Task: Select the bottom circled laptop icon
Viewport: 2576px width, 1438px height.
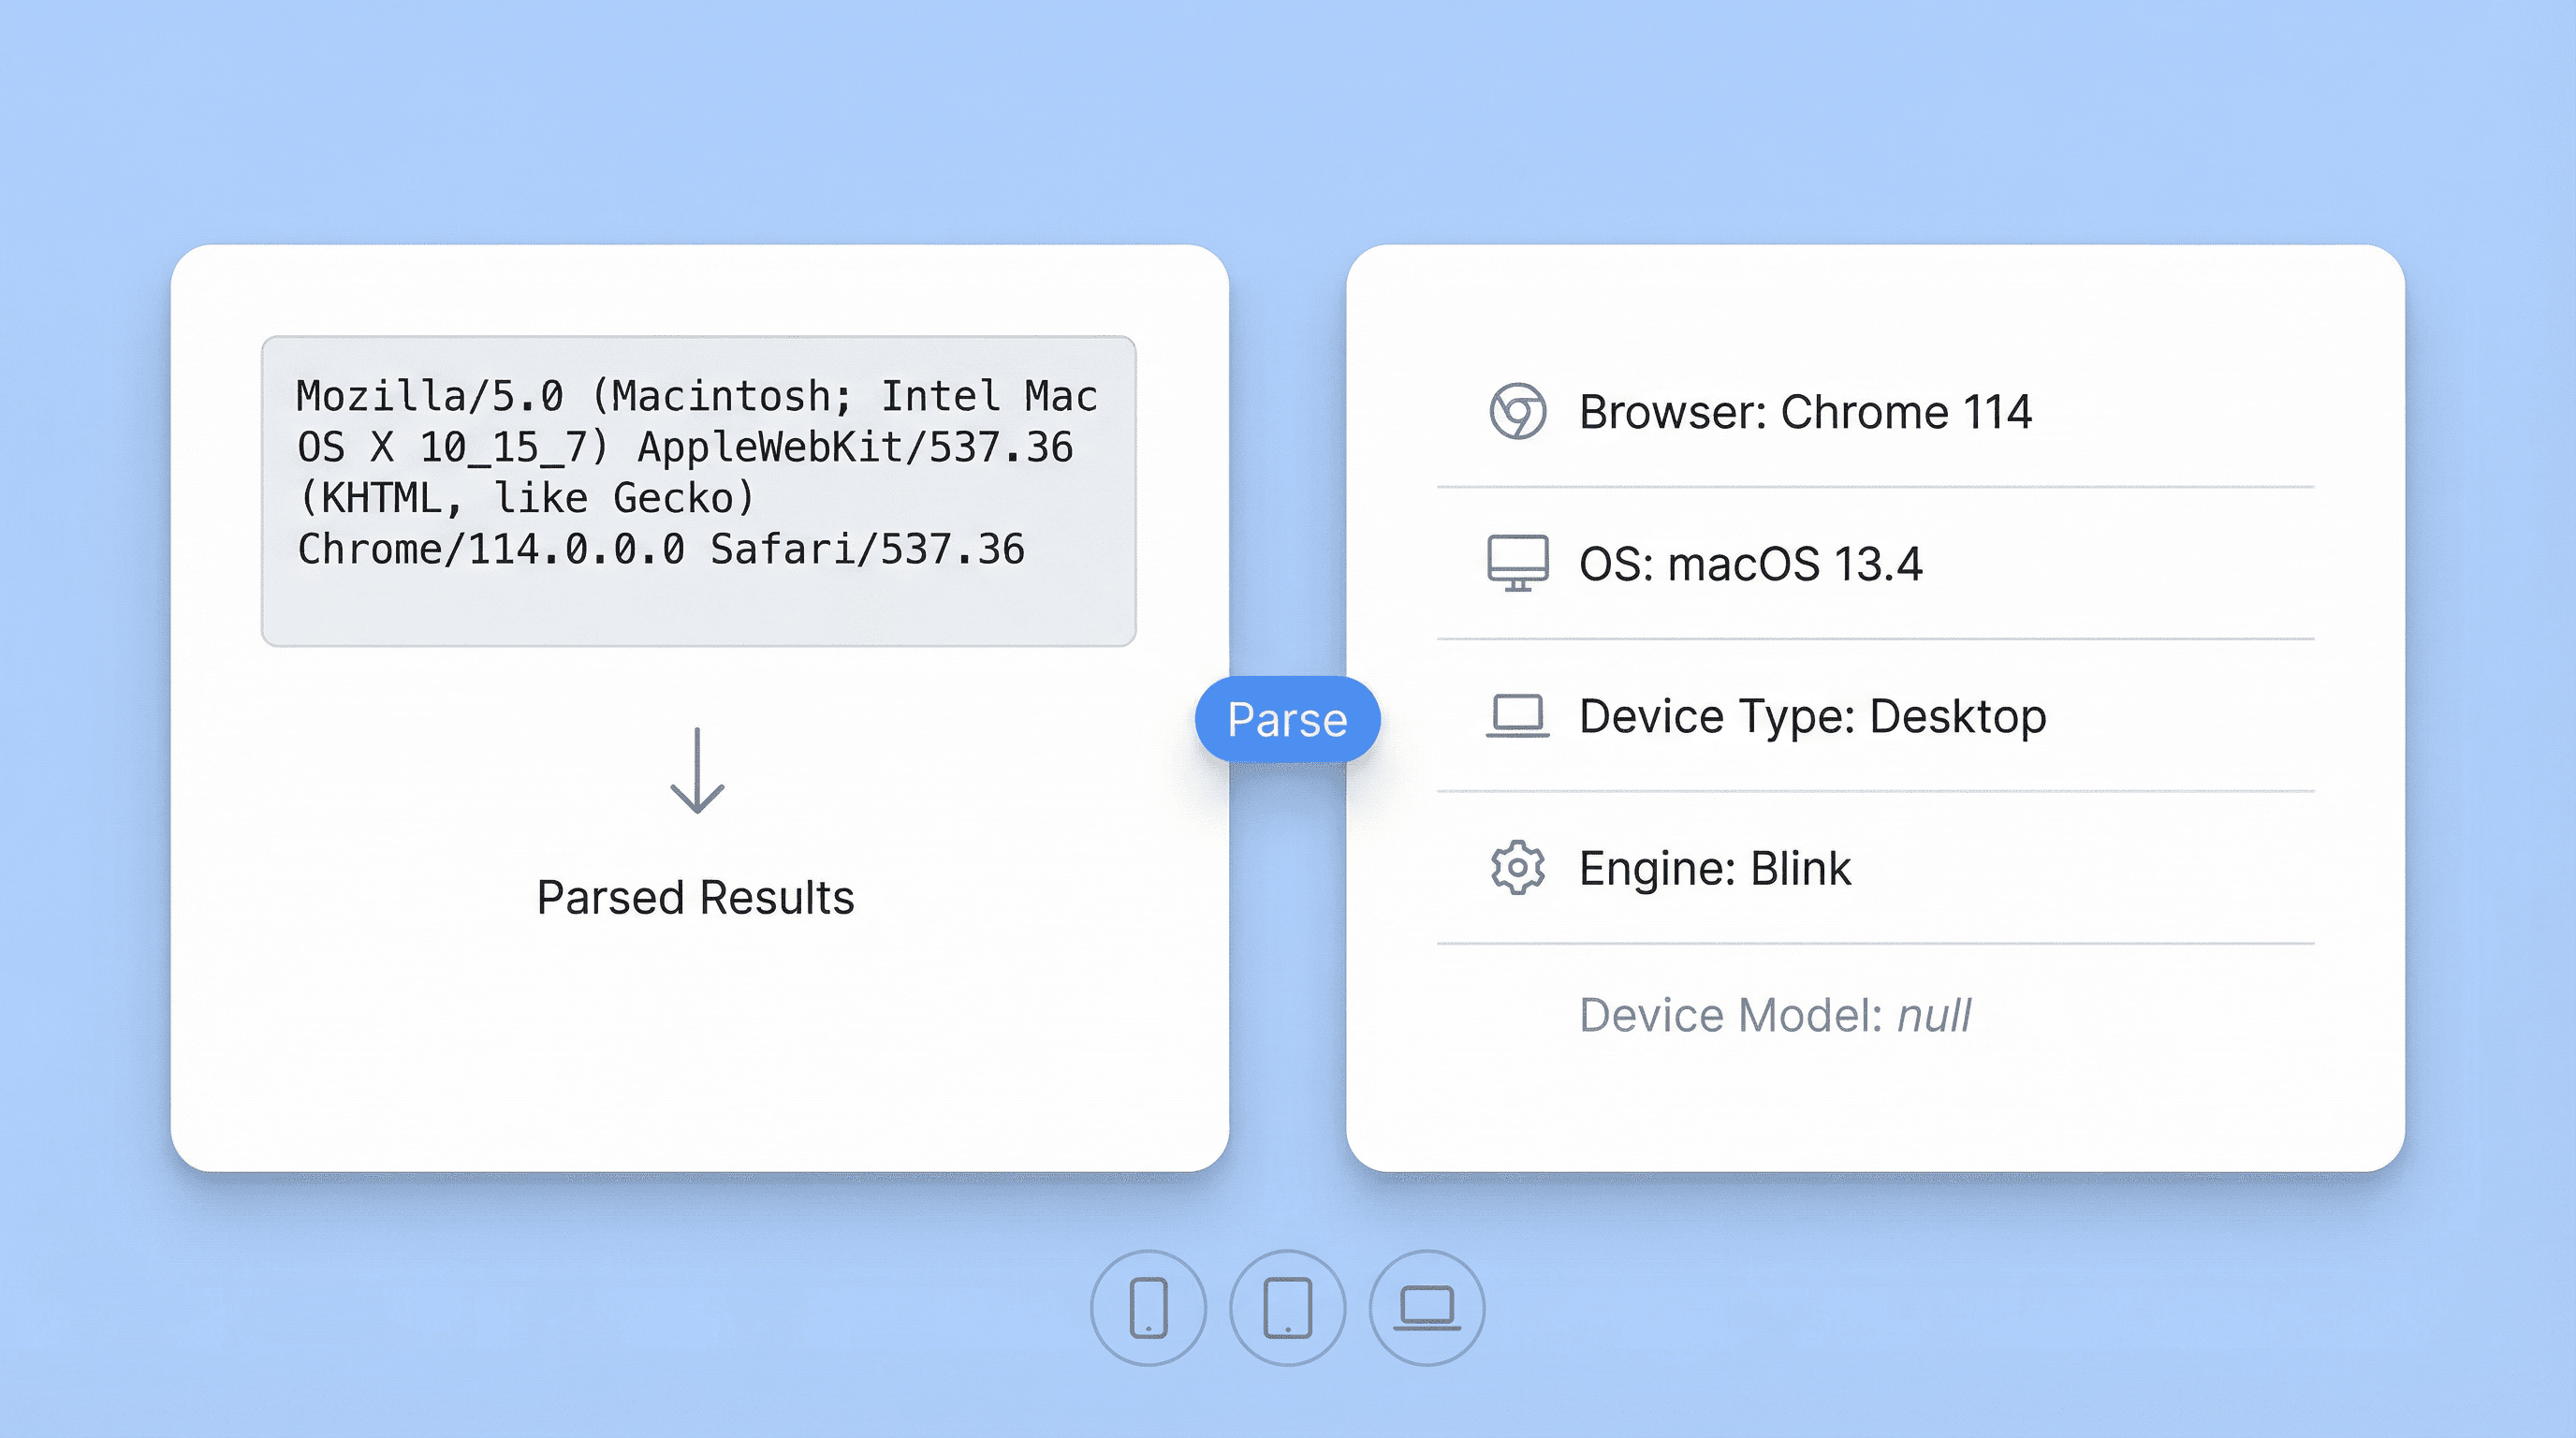Action: tap(1427, 1307)
